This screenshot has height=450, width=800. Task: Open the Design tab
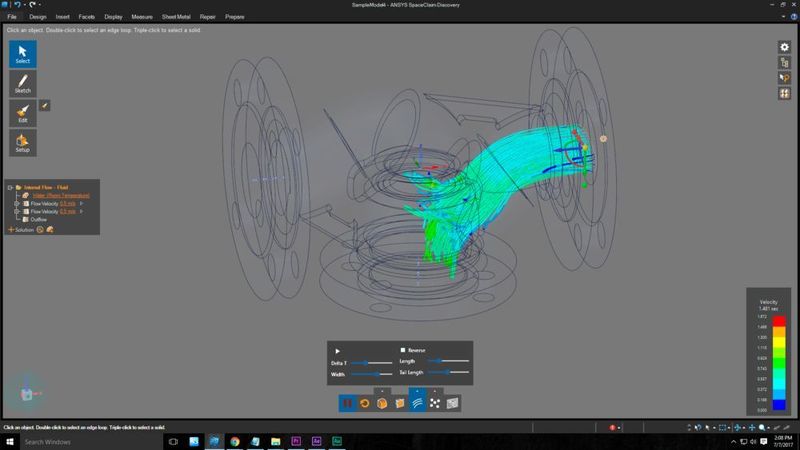pos(38,17)
